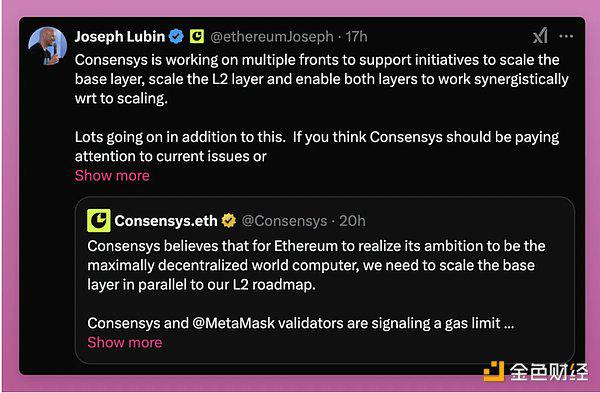Click the Consensys affiliation badge next to Joseph Lubin
The width and height of the screenshot is (600, 393).
pyautogui.click(x=197, y=36)
